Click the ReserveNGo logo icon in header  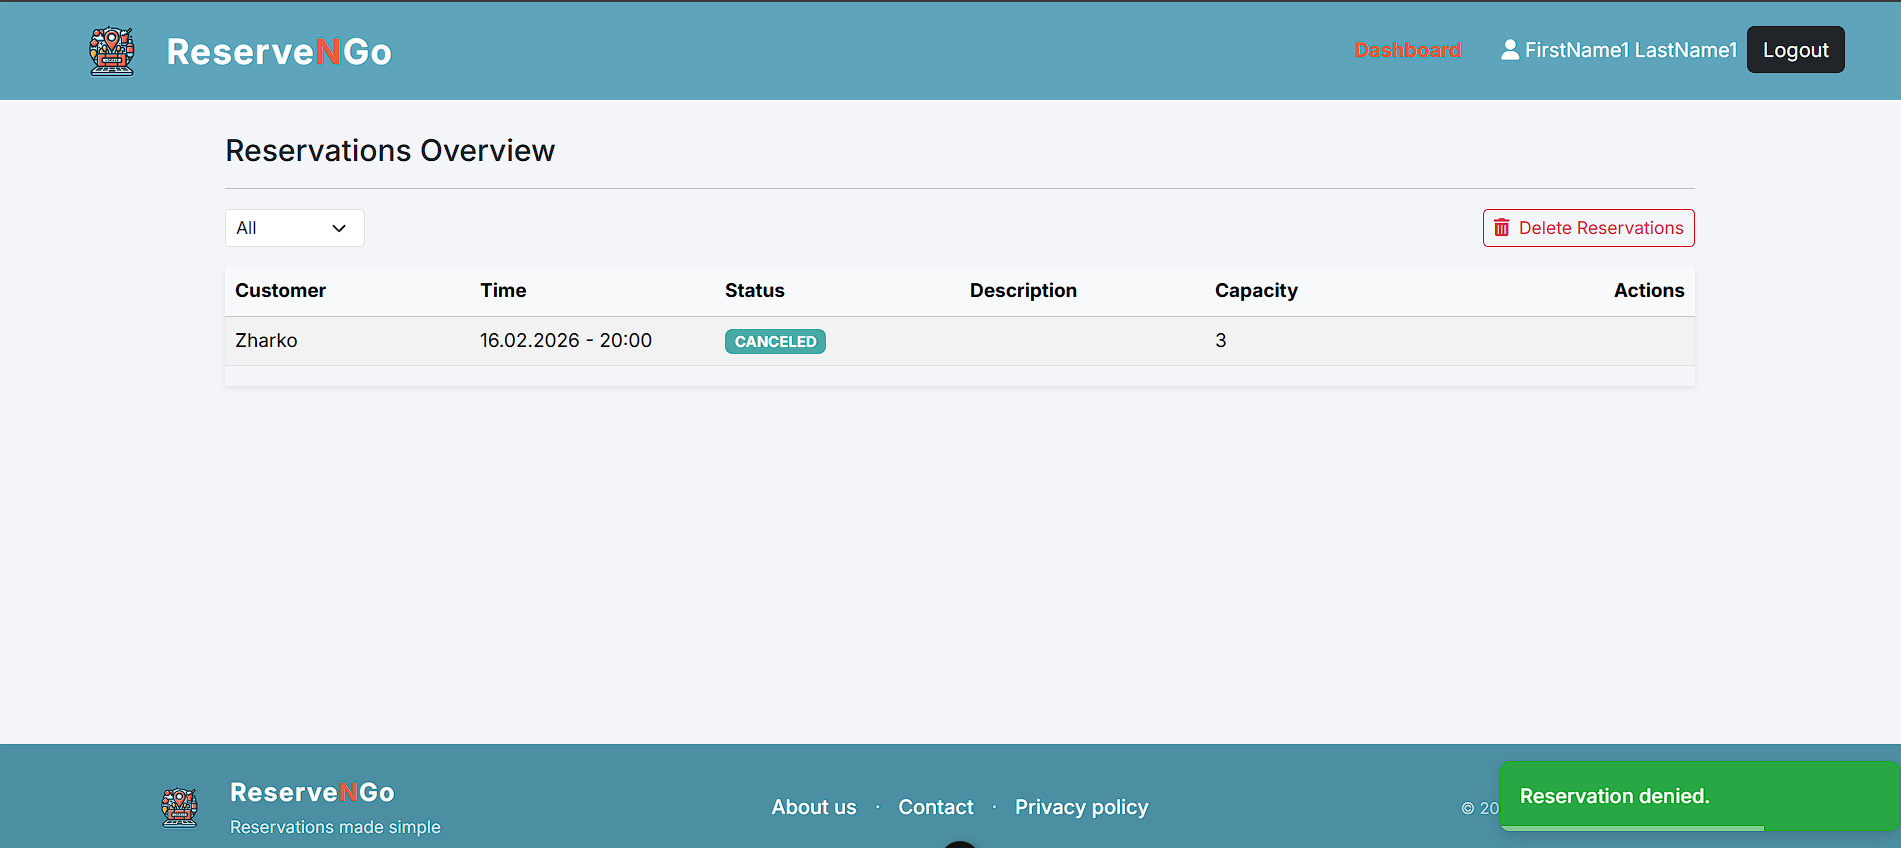pyautogui.click(x=112, y=51)
